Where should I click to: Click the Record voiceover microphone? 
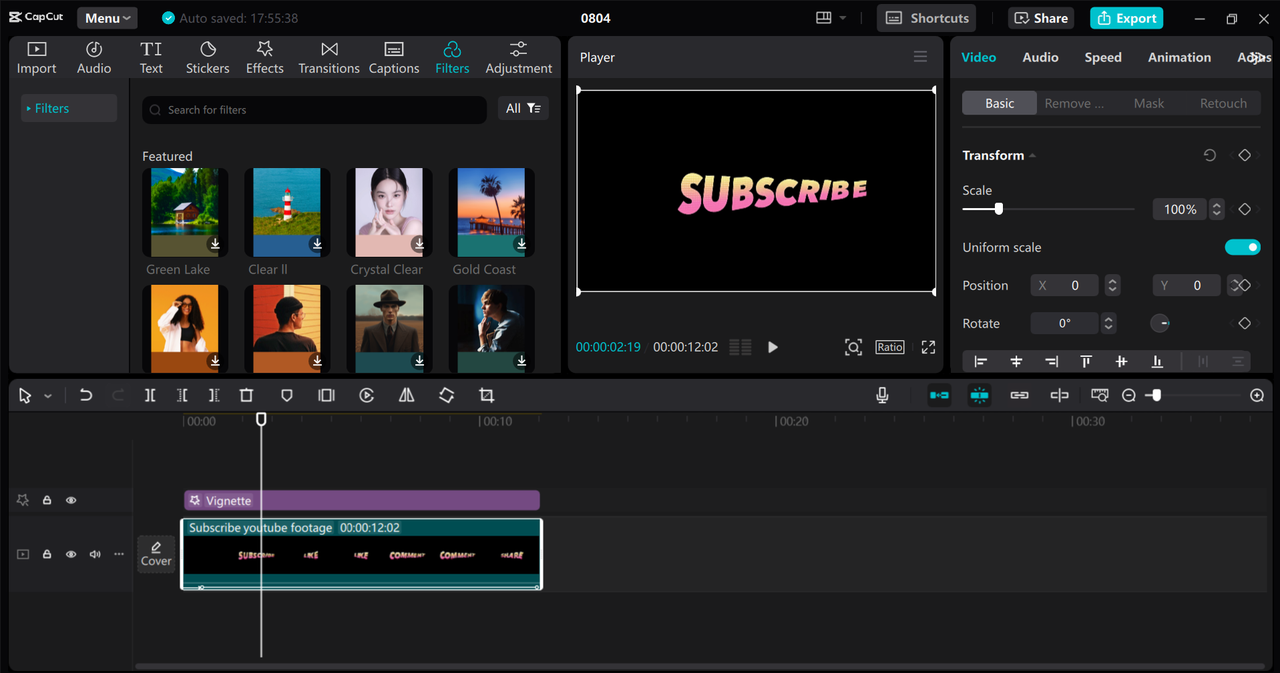(882, 396)
